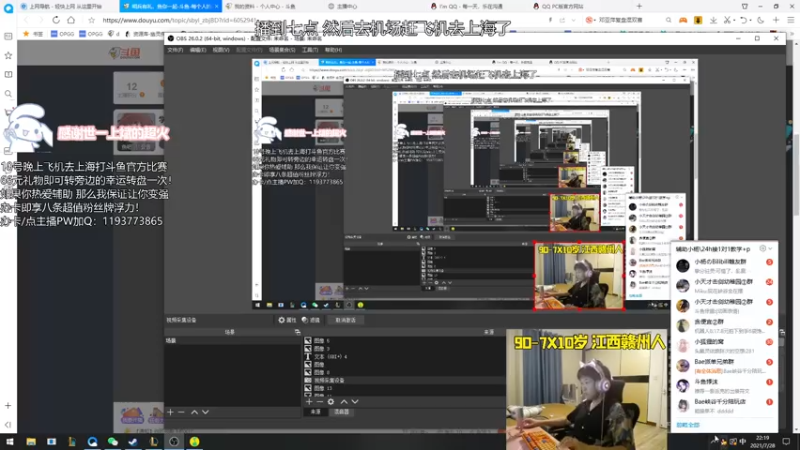Open the Bae抓弟兄弟群 chat message
This screenshot has height=450, width=800.
pos(724,365)
